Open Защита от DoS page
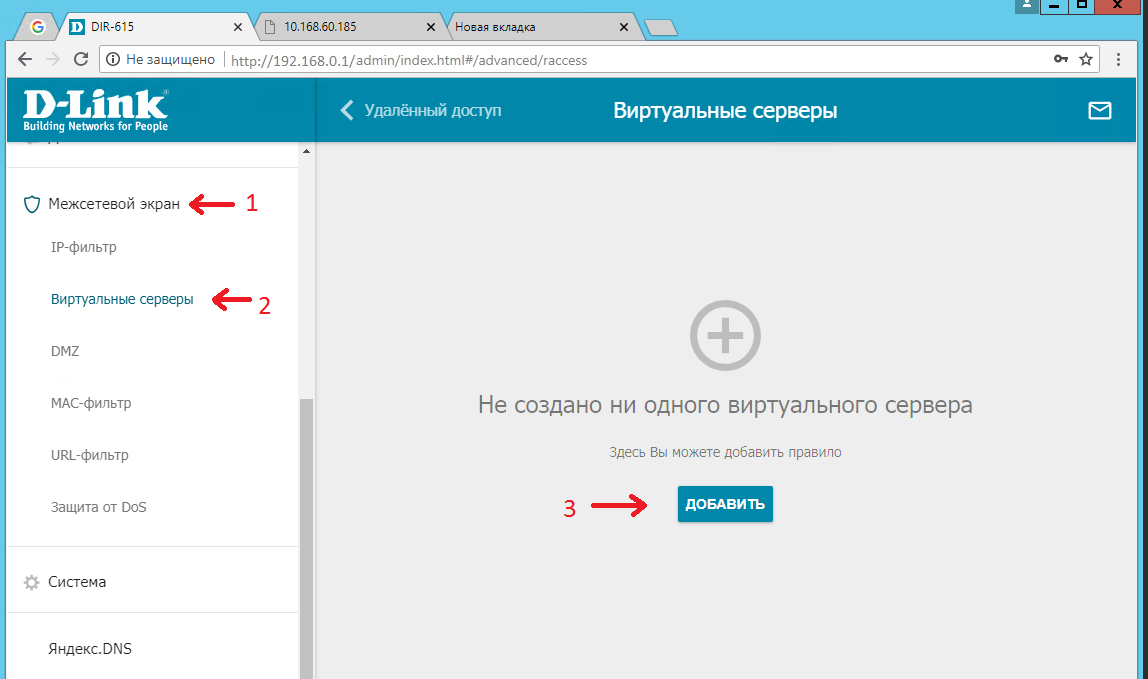The width and height of the screenshot is (1148, 679). coord(99,507)
